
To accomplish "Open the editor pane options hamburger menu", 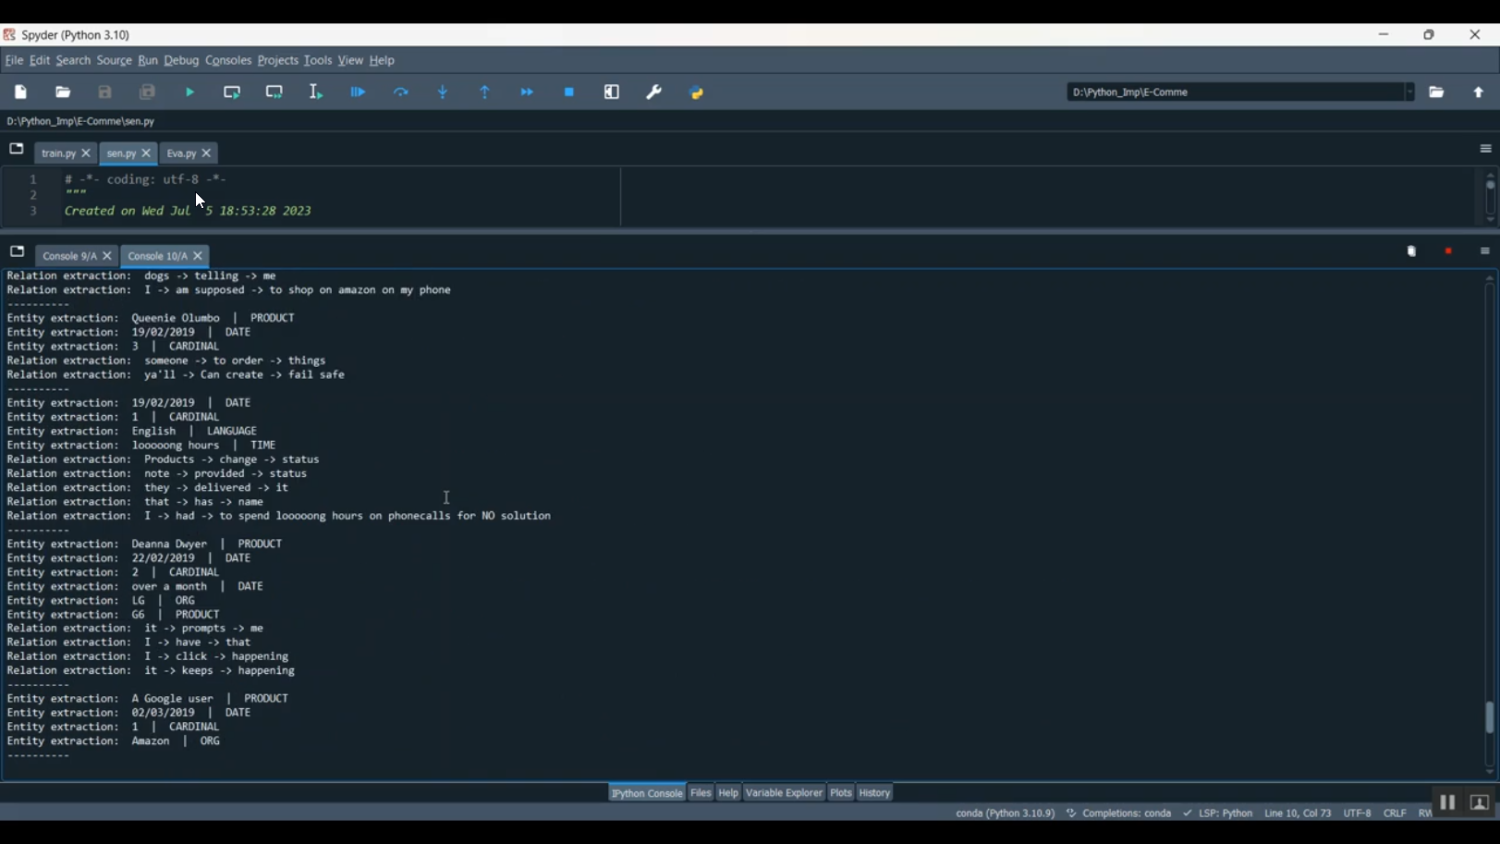I will coord(1485,149).
